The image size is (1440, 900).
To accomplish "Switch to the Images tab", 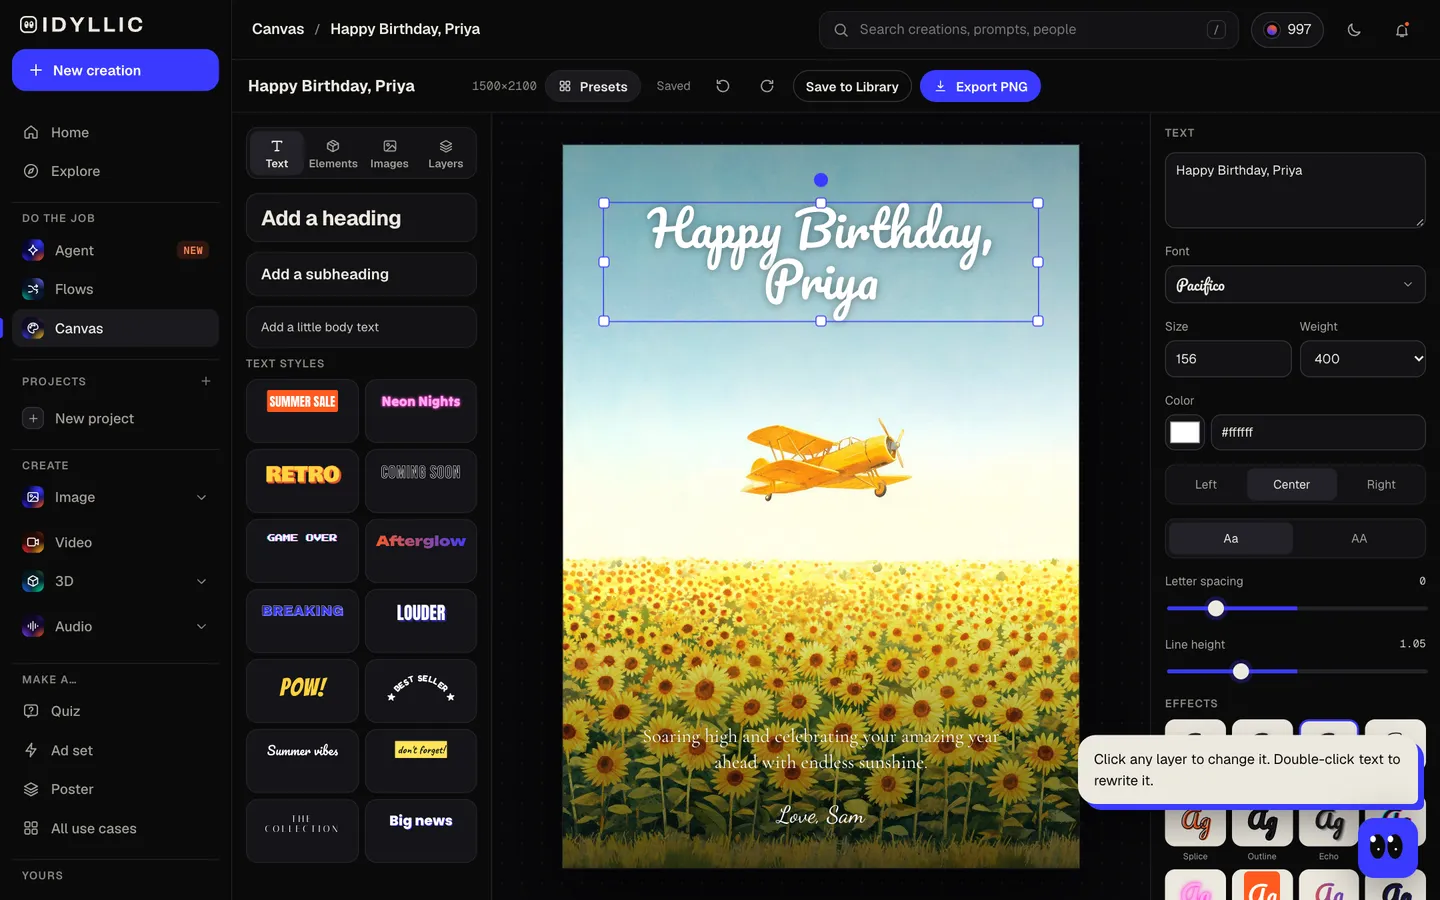I will (x=389, y=153).
